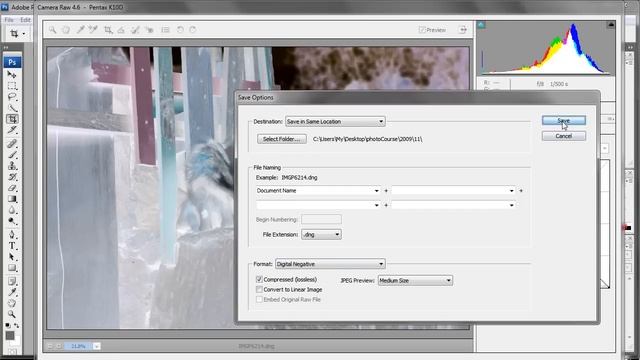Click the Save button

(564, 120)
